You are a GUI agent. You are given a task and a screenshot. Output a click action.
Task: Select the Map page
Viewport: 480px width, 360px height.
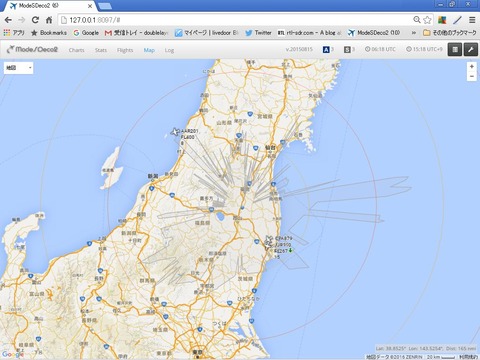tap(149, 50)
